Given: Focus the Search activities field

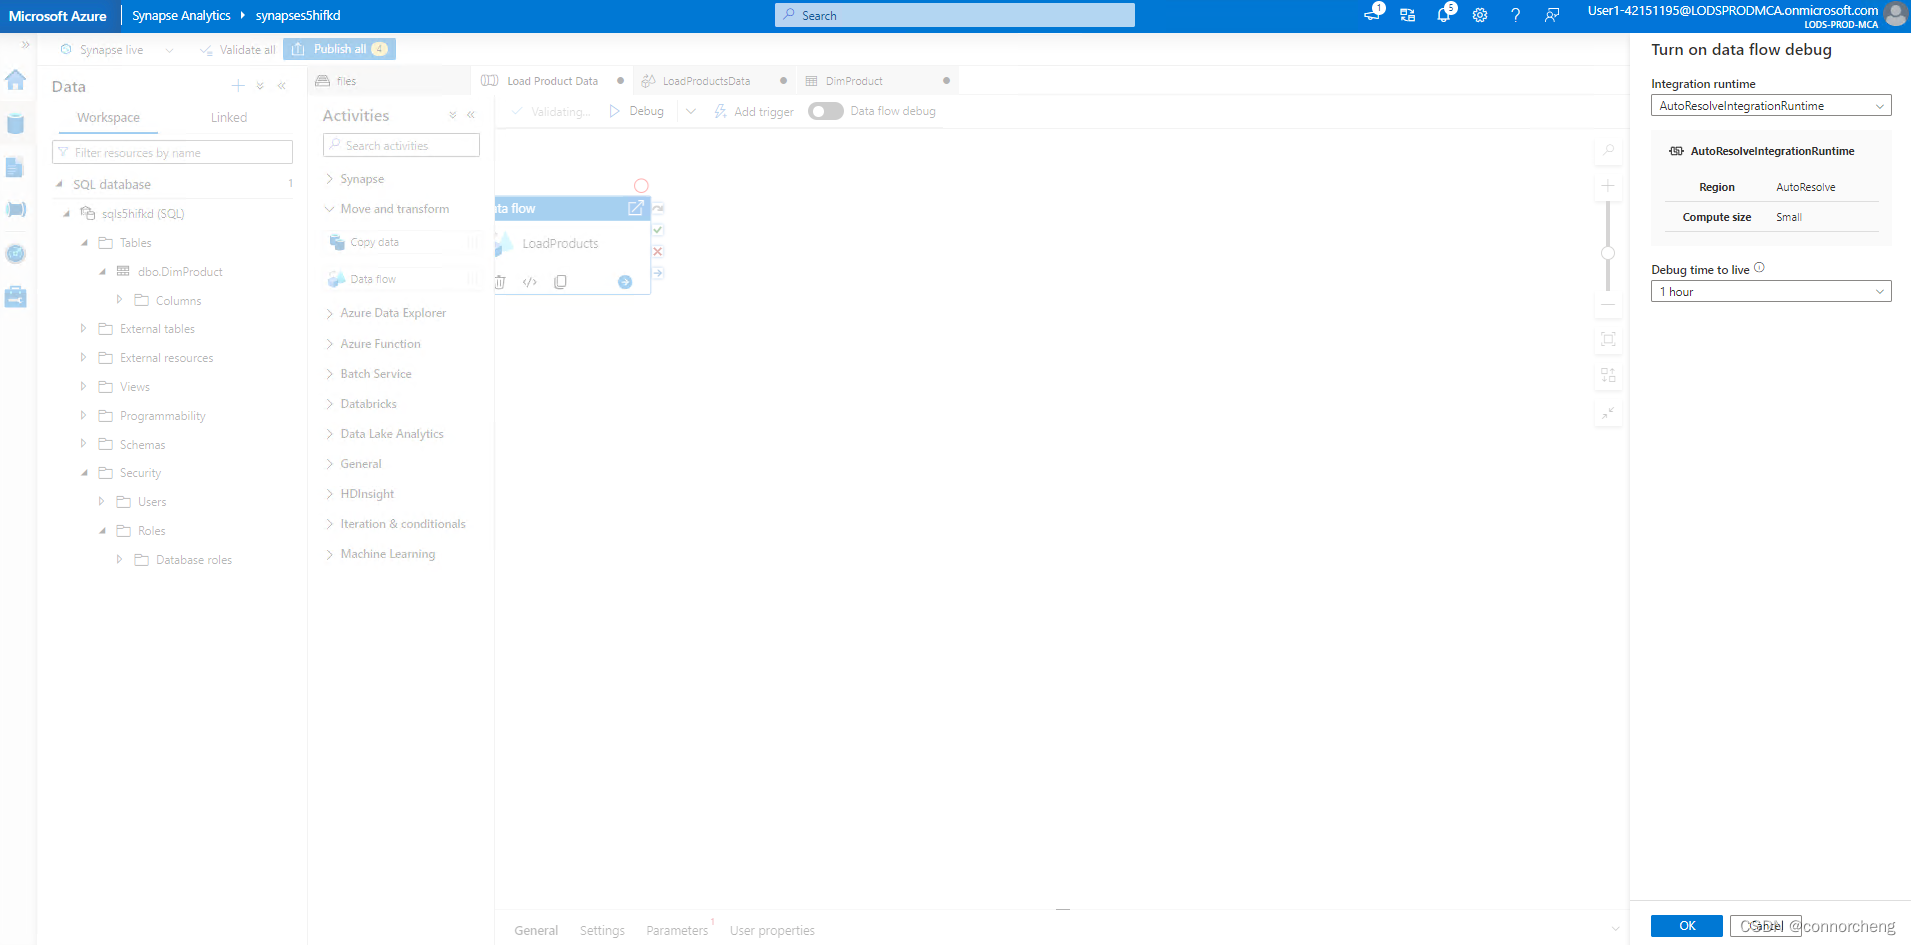Looking at the screenshot, I should (x=402, y=146).
